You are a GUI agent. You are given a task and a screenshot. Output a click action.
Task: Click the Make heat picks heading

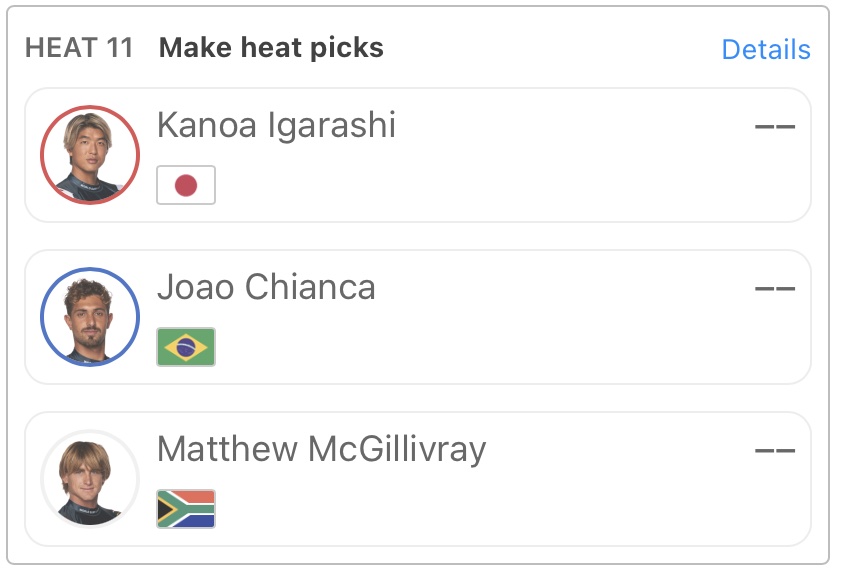(x=271, y=48)
